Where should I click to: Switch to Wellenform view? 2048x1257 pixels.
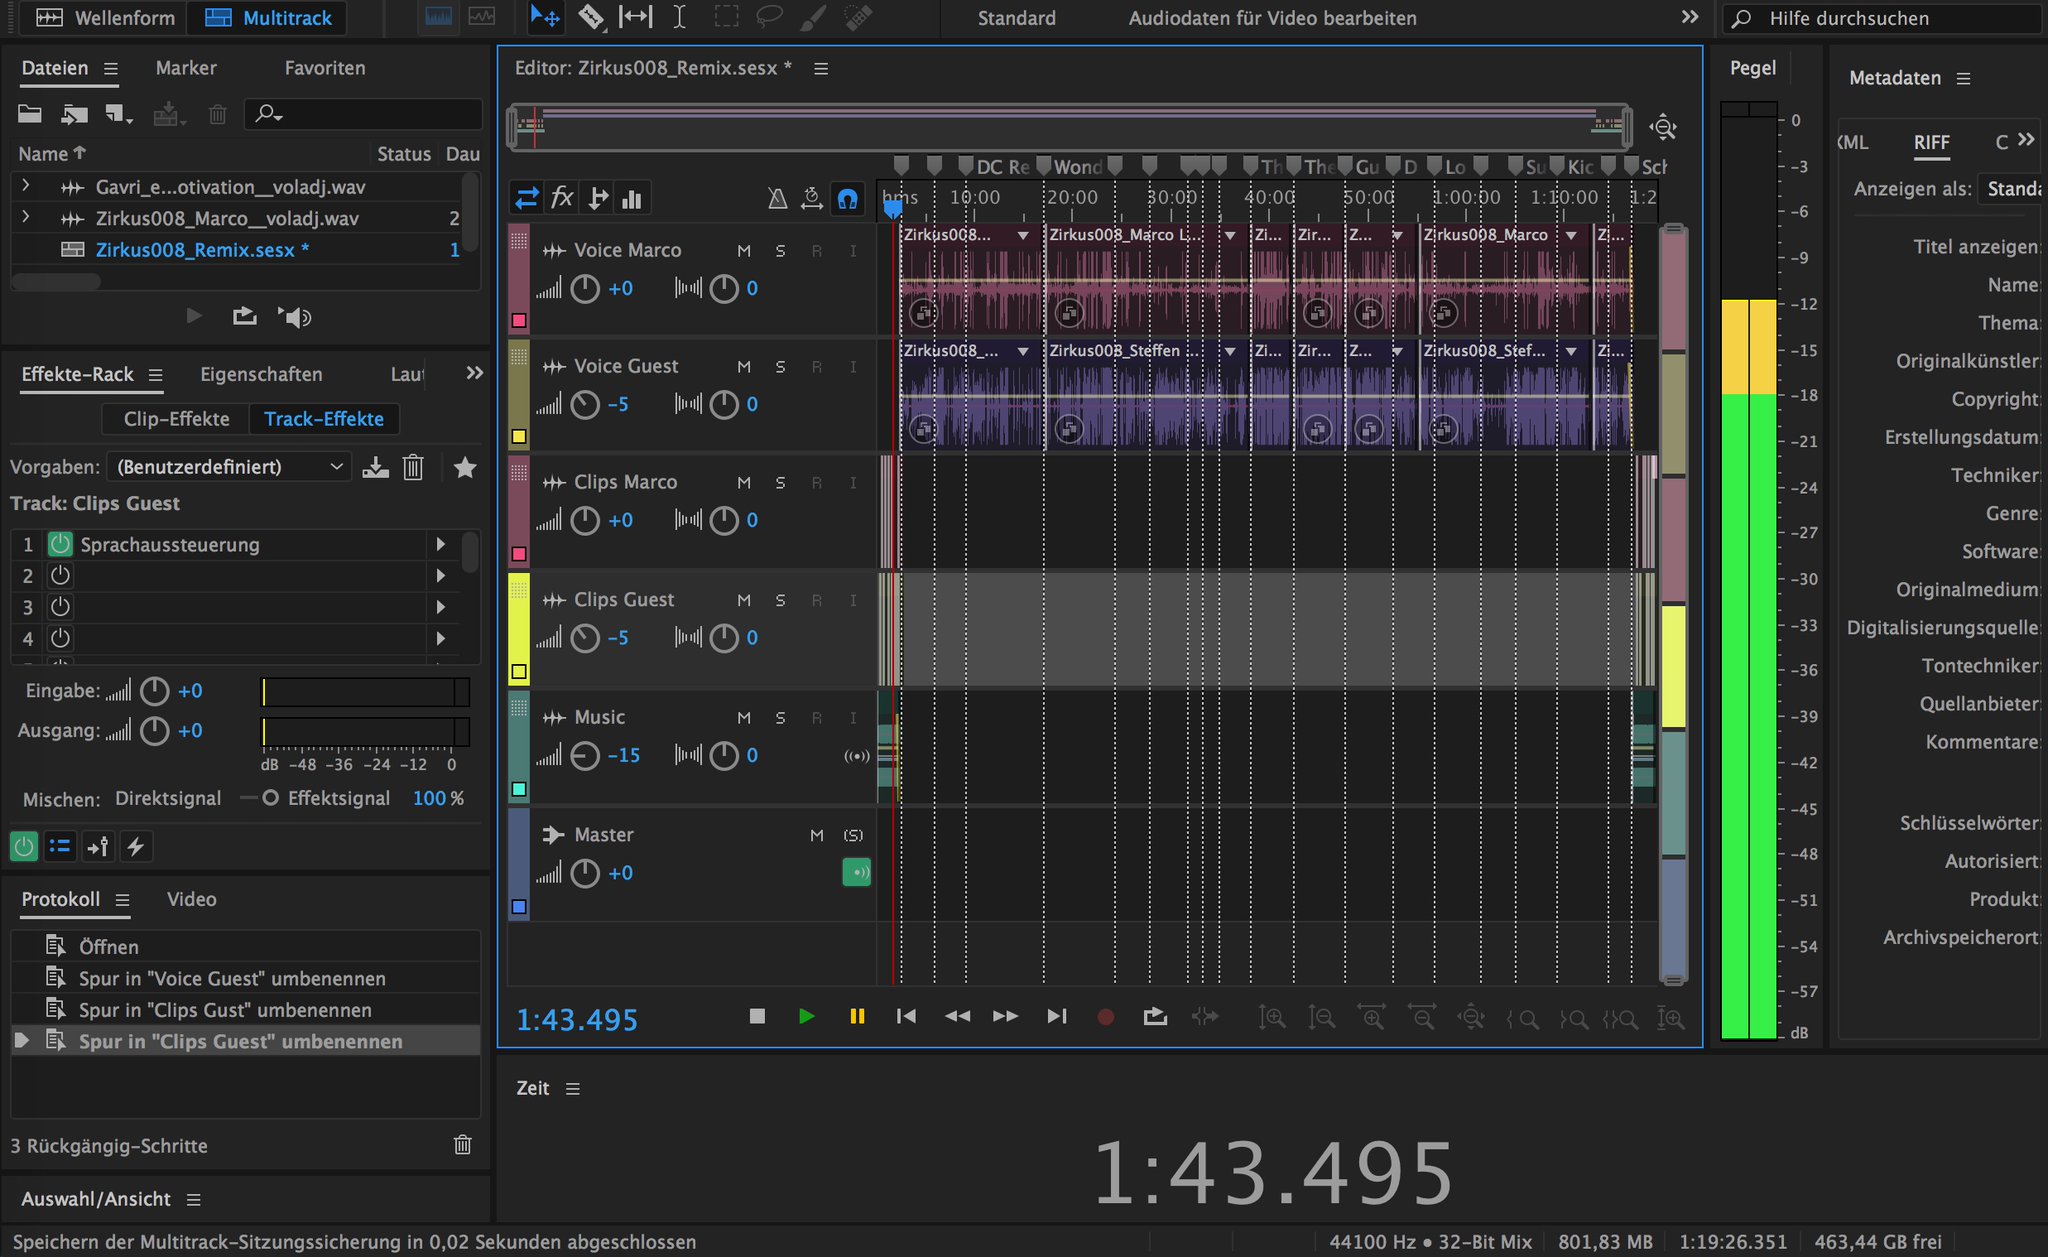coord(105,18)
